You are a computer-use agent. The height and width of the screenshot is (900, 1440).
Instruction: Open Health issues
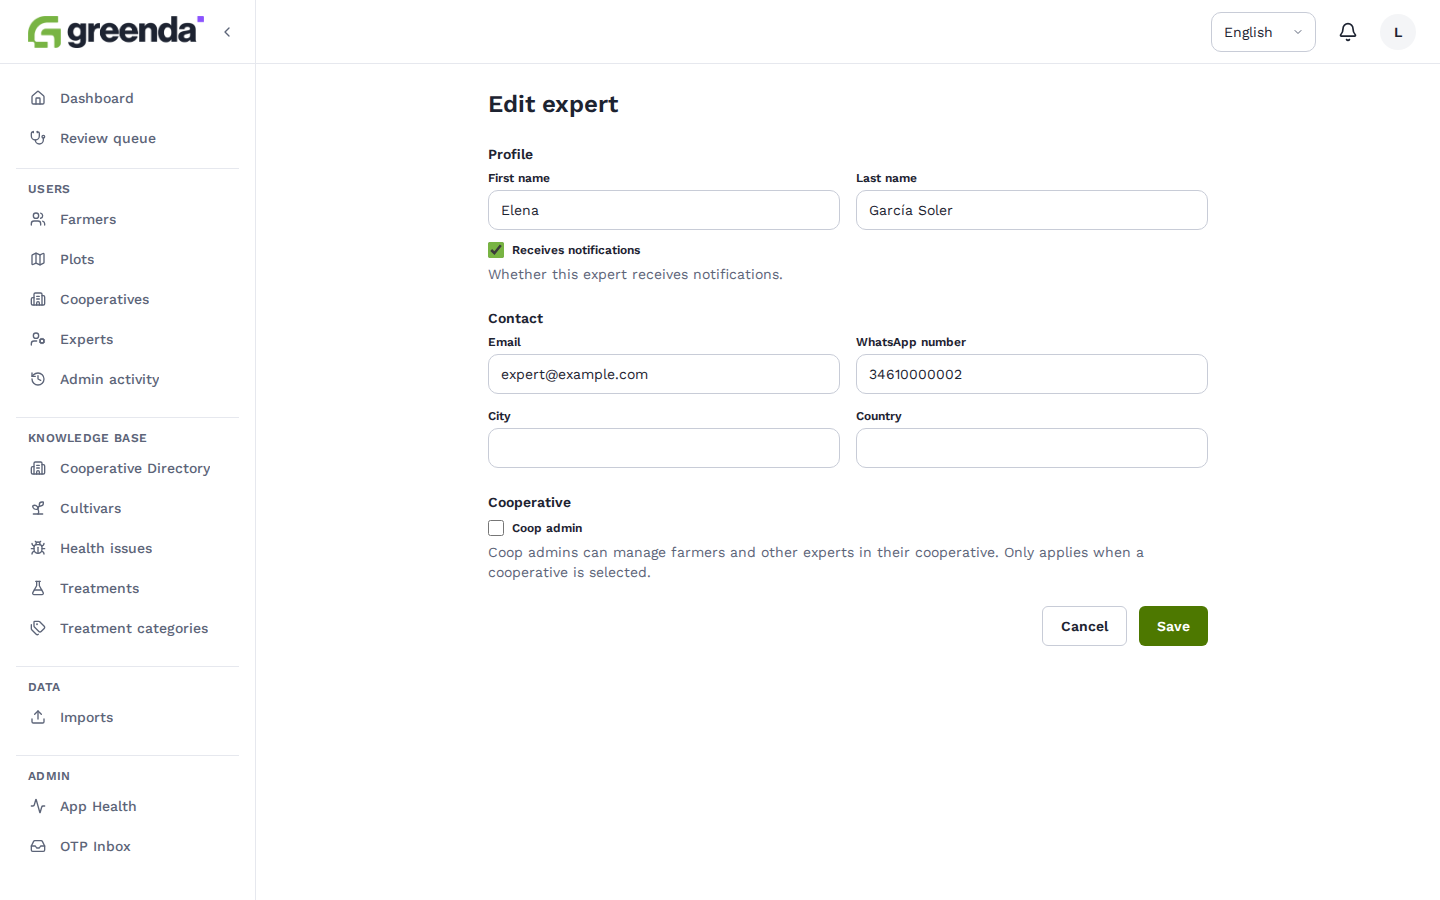pyautogui.click(x=127, y=548)
